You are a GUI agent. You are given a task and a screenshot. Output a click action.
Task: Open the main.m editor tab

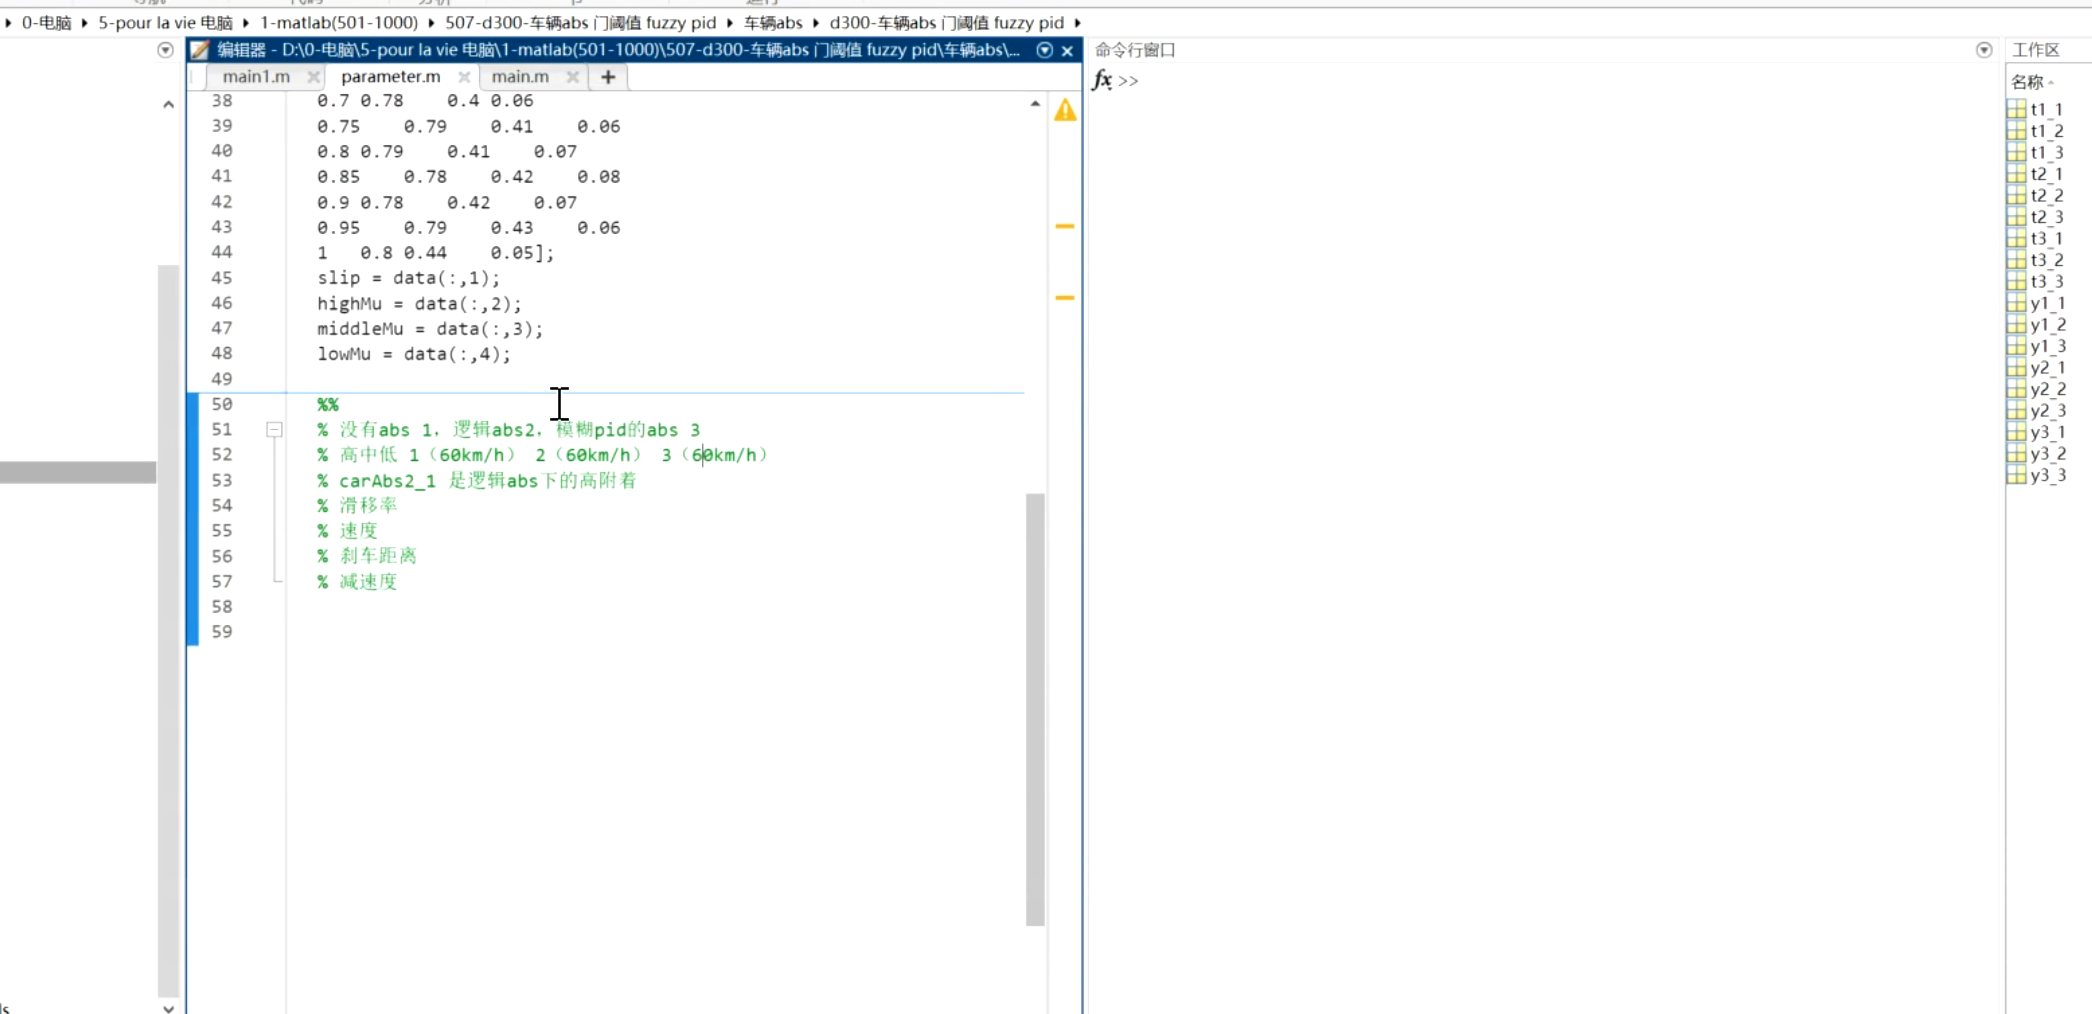point(520,76)
